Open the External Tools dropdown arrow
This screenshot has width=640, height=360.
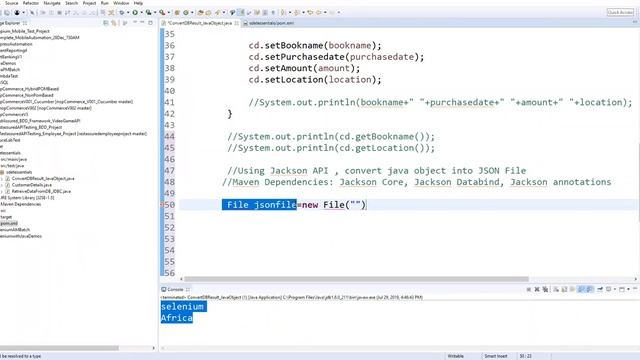click(169, 12)
